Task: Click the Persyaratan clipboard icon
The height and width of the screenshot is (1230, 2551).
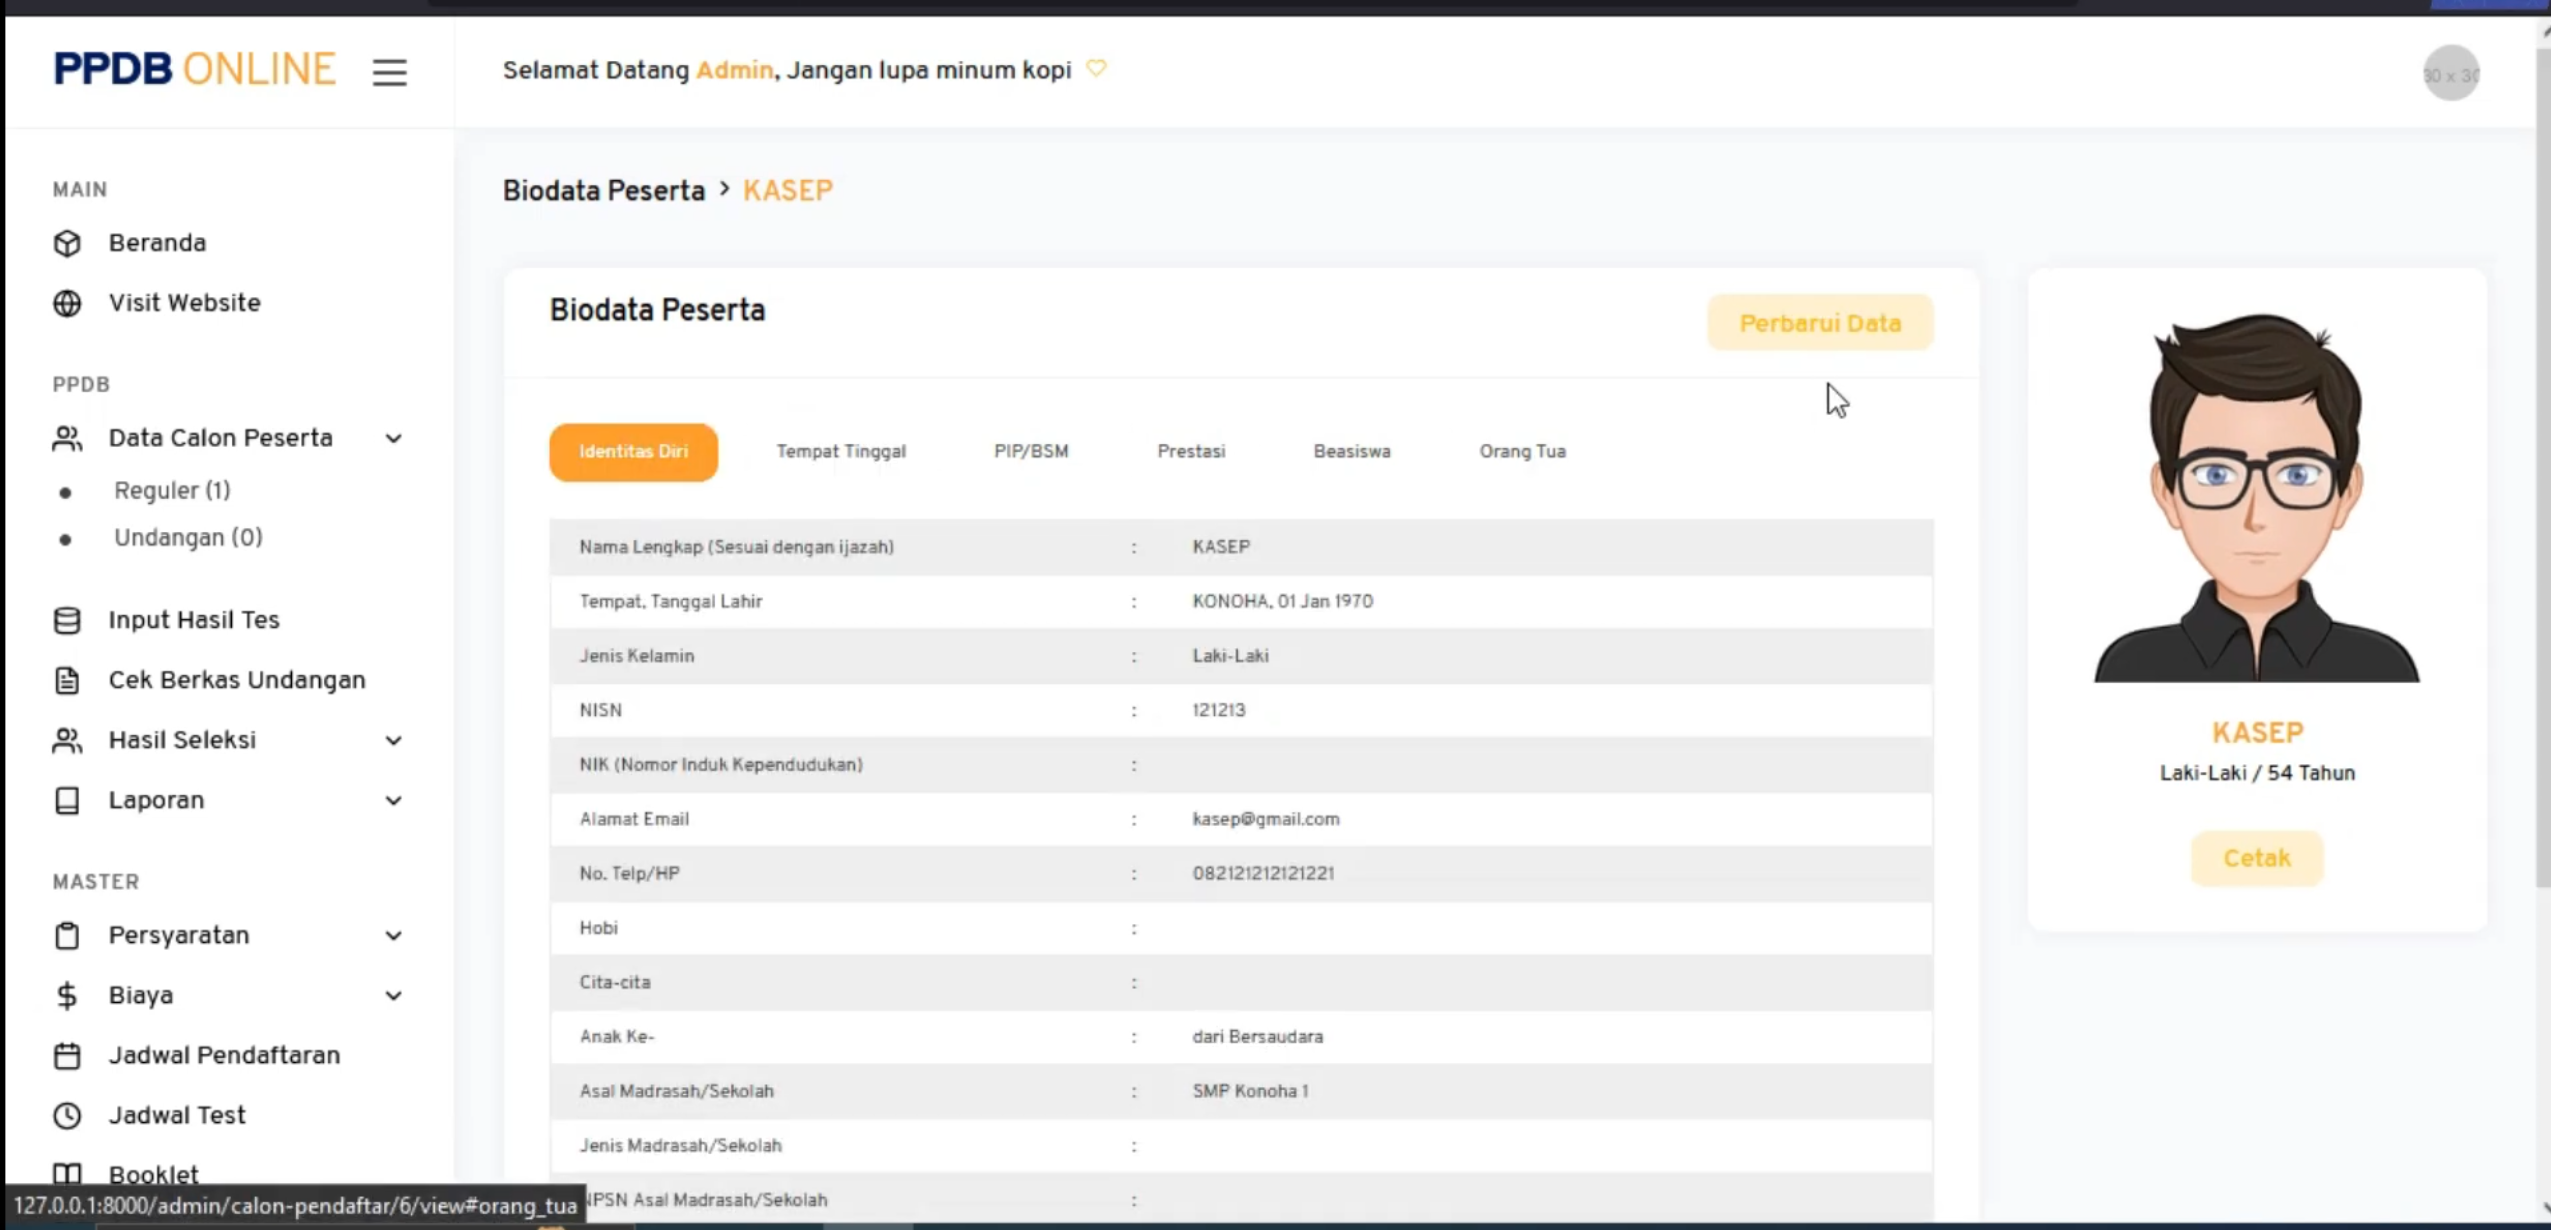Action: [67, 935]
